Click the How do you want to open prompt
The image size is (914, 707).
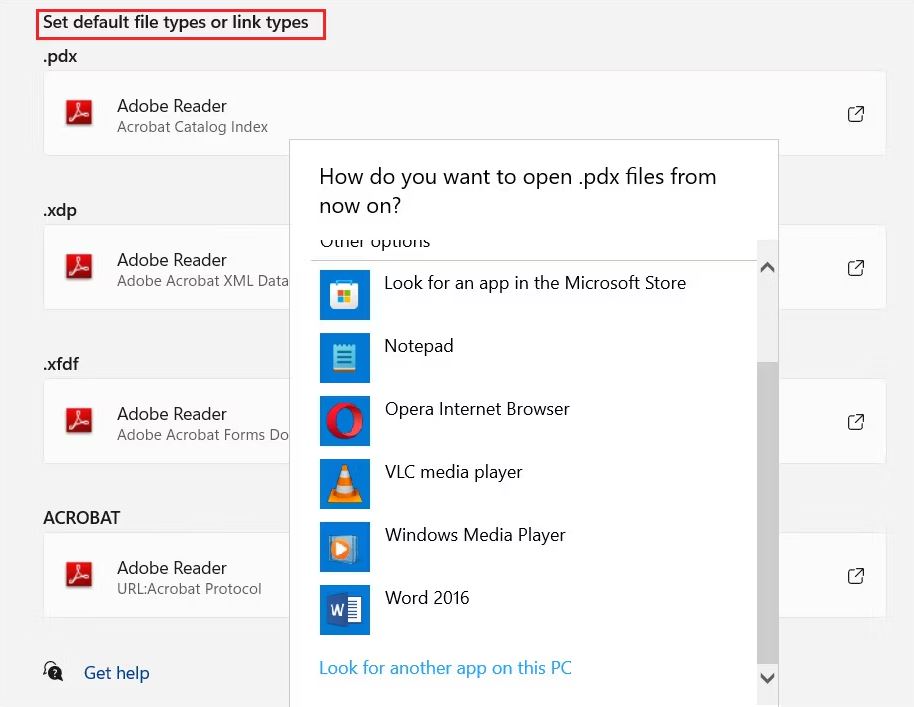click(518, 191)
